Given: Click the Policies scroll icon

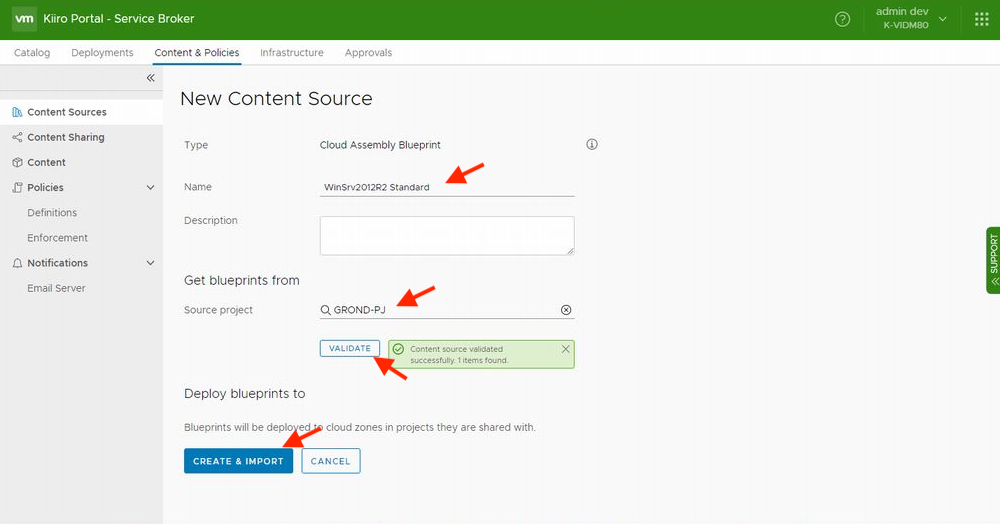Looking at the screenshot, I should click(x=17, y=187).
